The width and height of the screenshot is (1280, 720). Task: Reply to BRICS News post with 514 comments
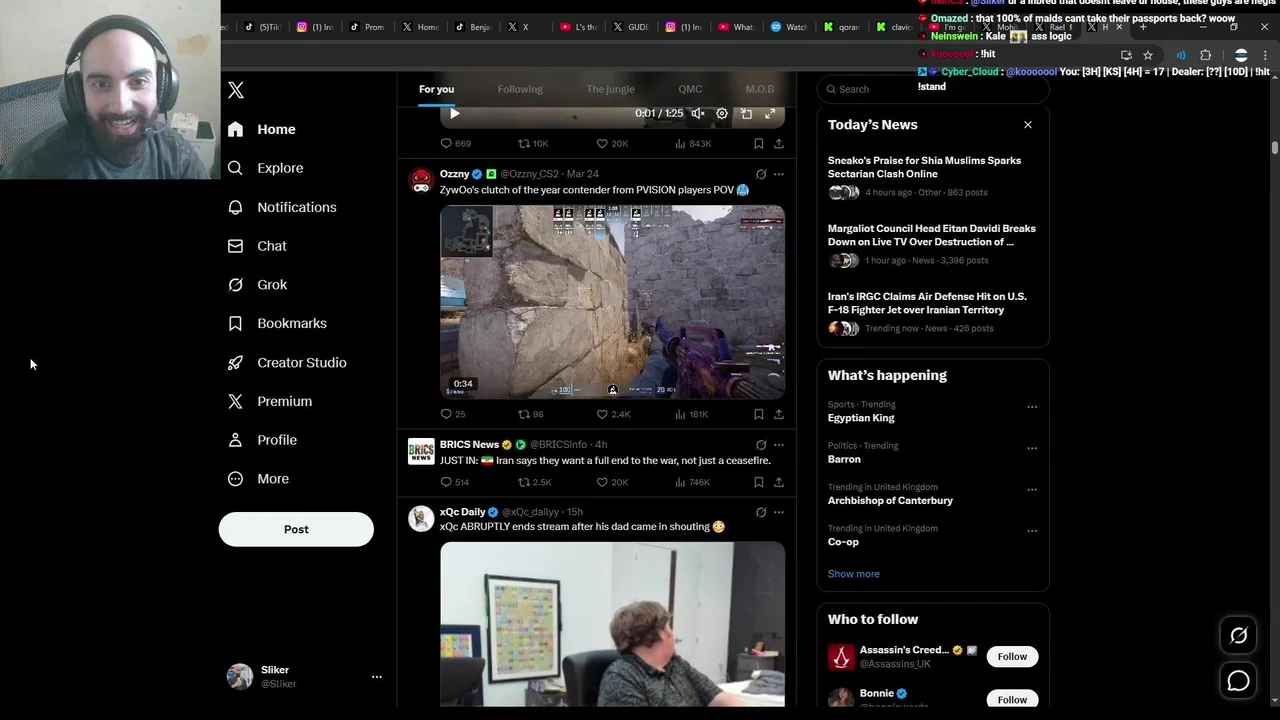click(455, 482)
